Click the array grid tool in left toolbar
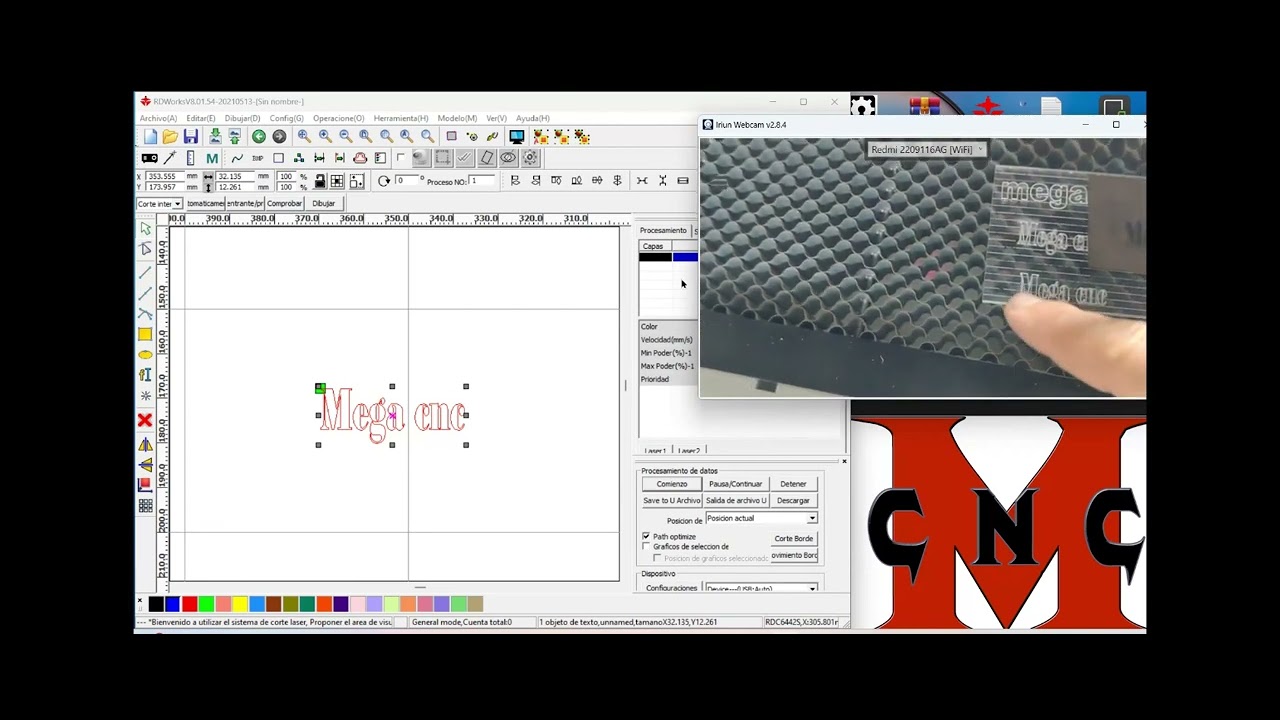1280x720 pixels. [145, 506]
